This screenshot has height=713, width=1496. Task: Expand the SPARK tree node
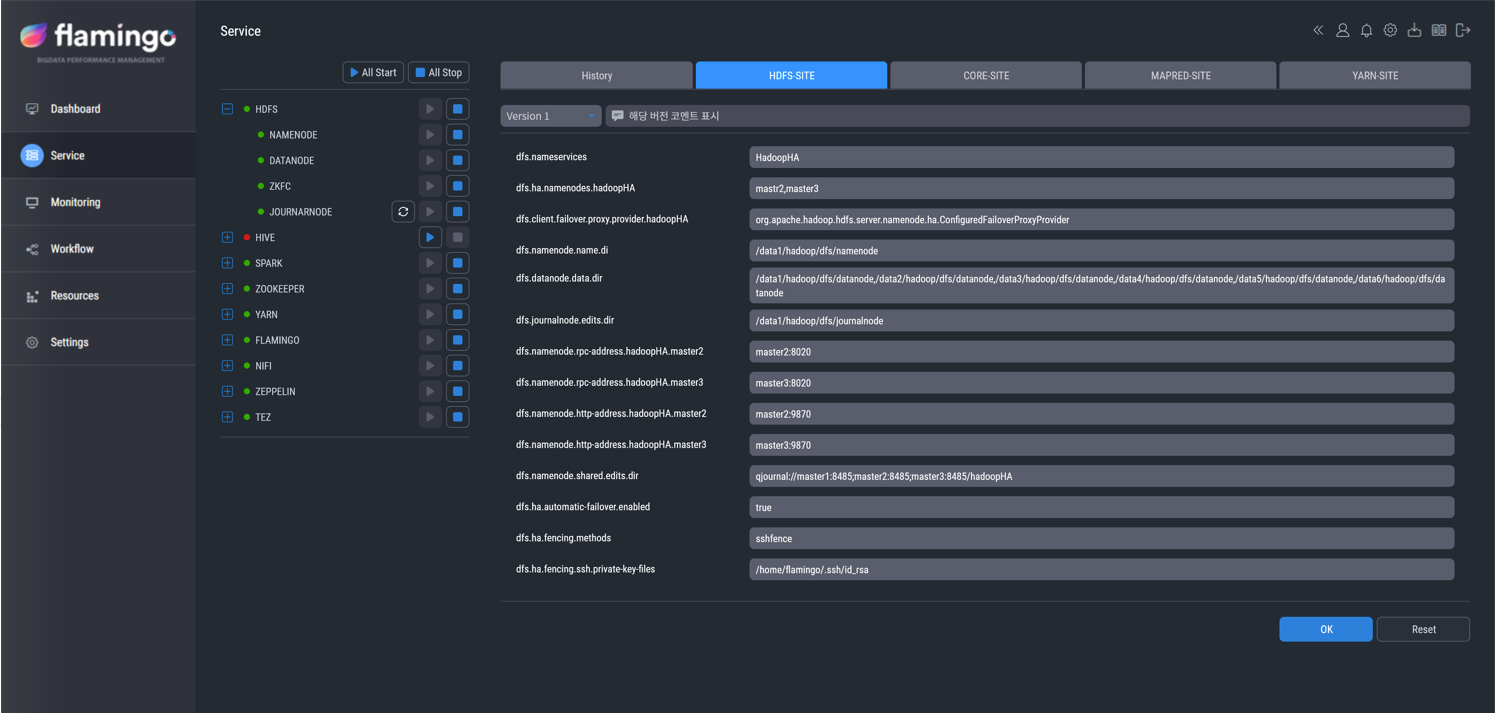pyautogui.click(x=227, y=263)
